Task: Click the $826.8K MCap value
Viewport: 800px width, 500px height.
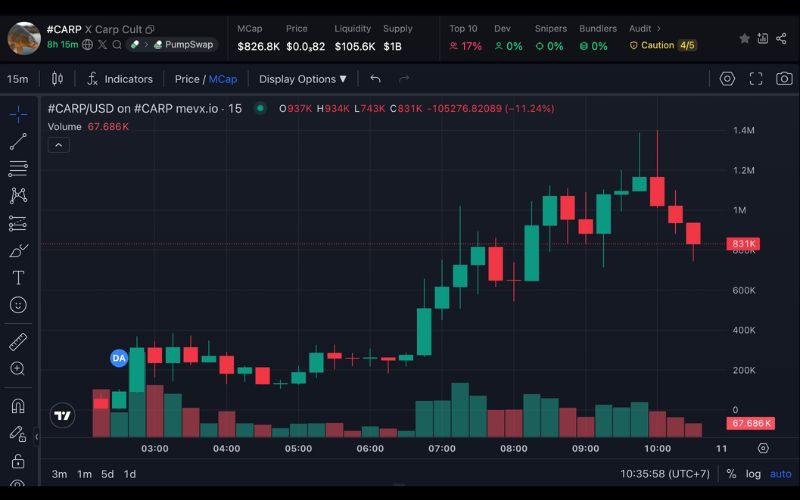Action: [x=258, y=46]
